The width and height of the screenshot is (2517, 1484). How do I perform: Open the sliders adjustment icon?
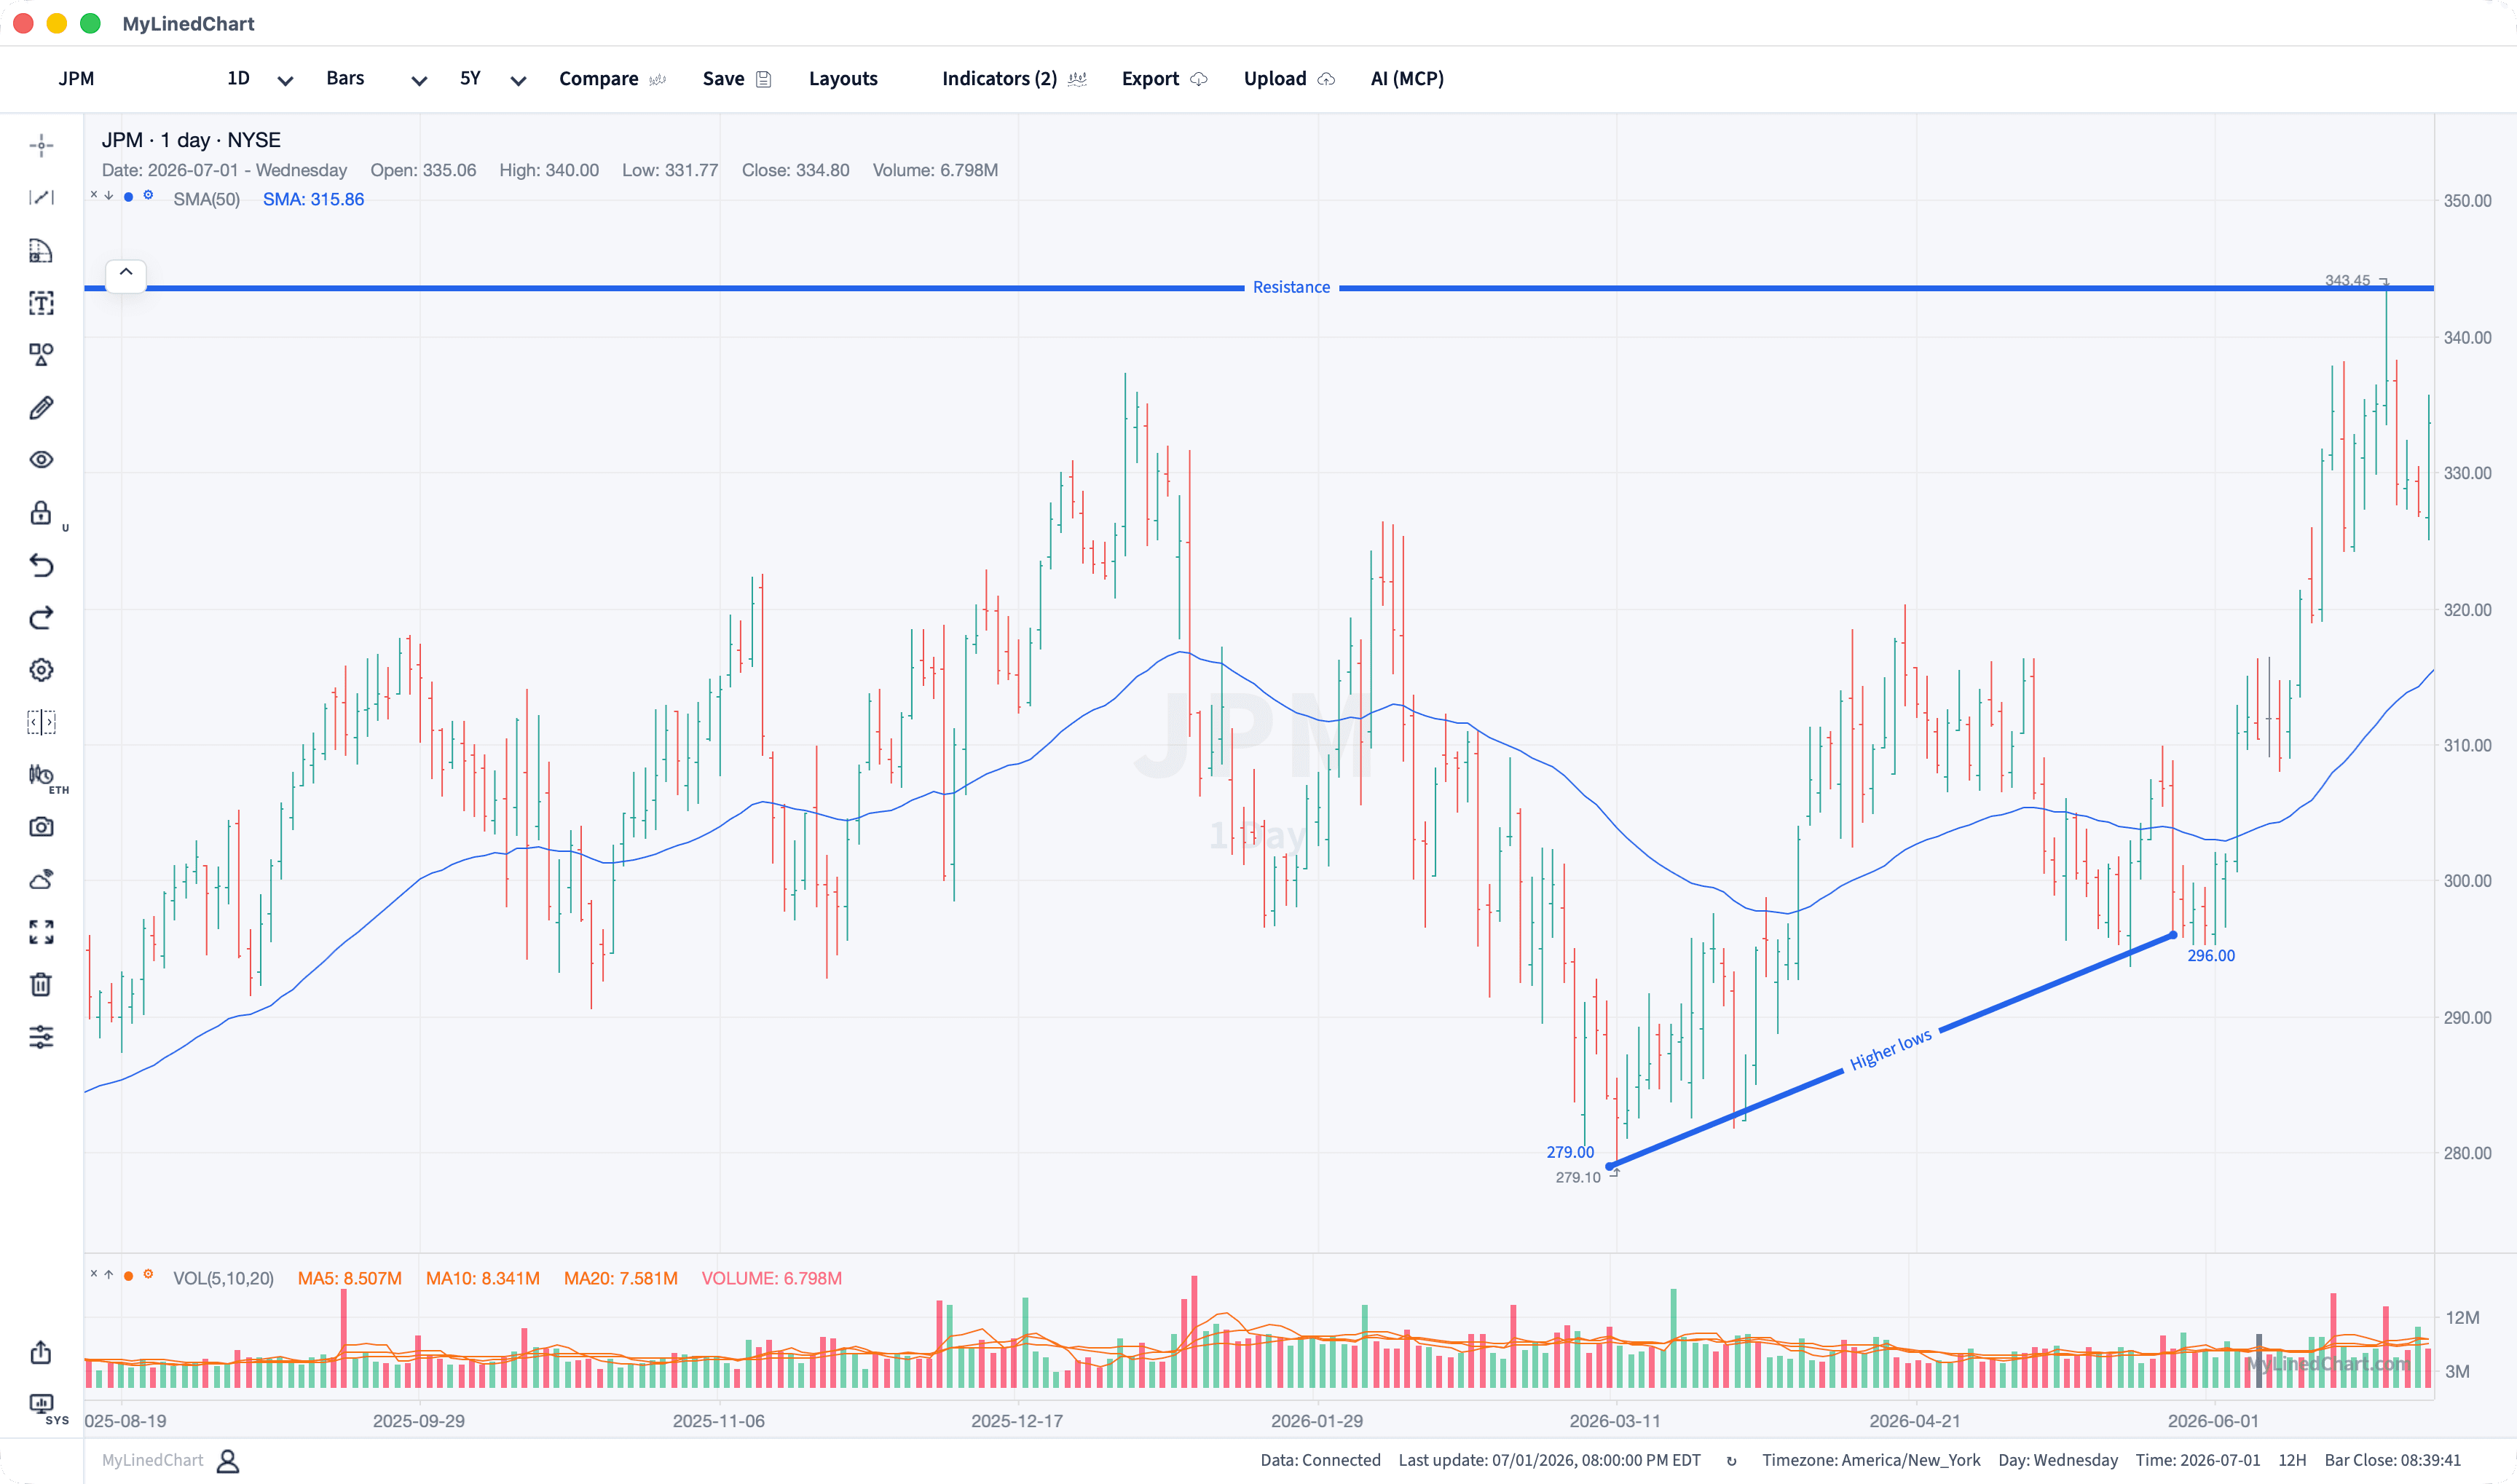(x=41, y=1037)
